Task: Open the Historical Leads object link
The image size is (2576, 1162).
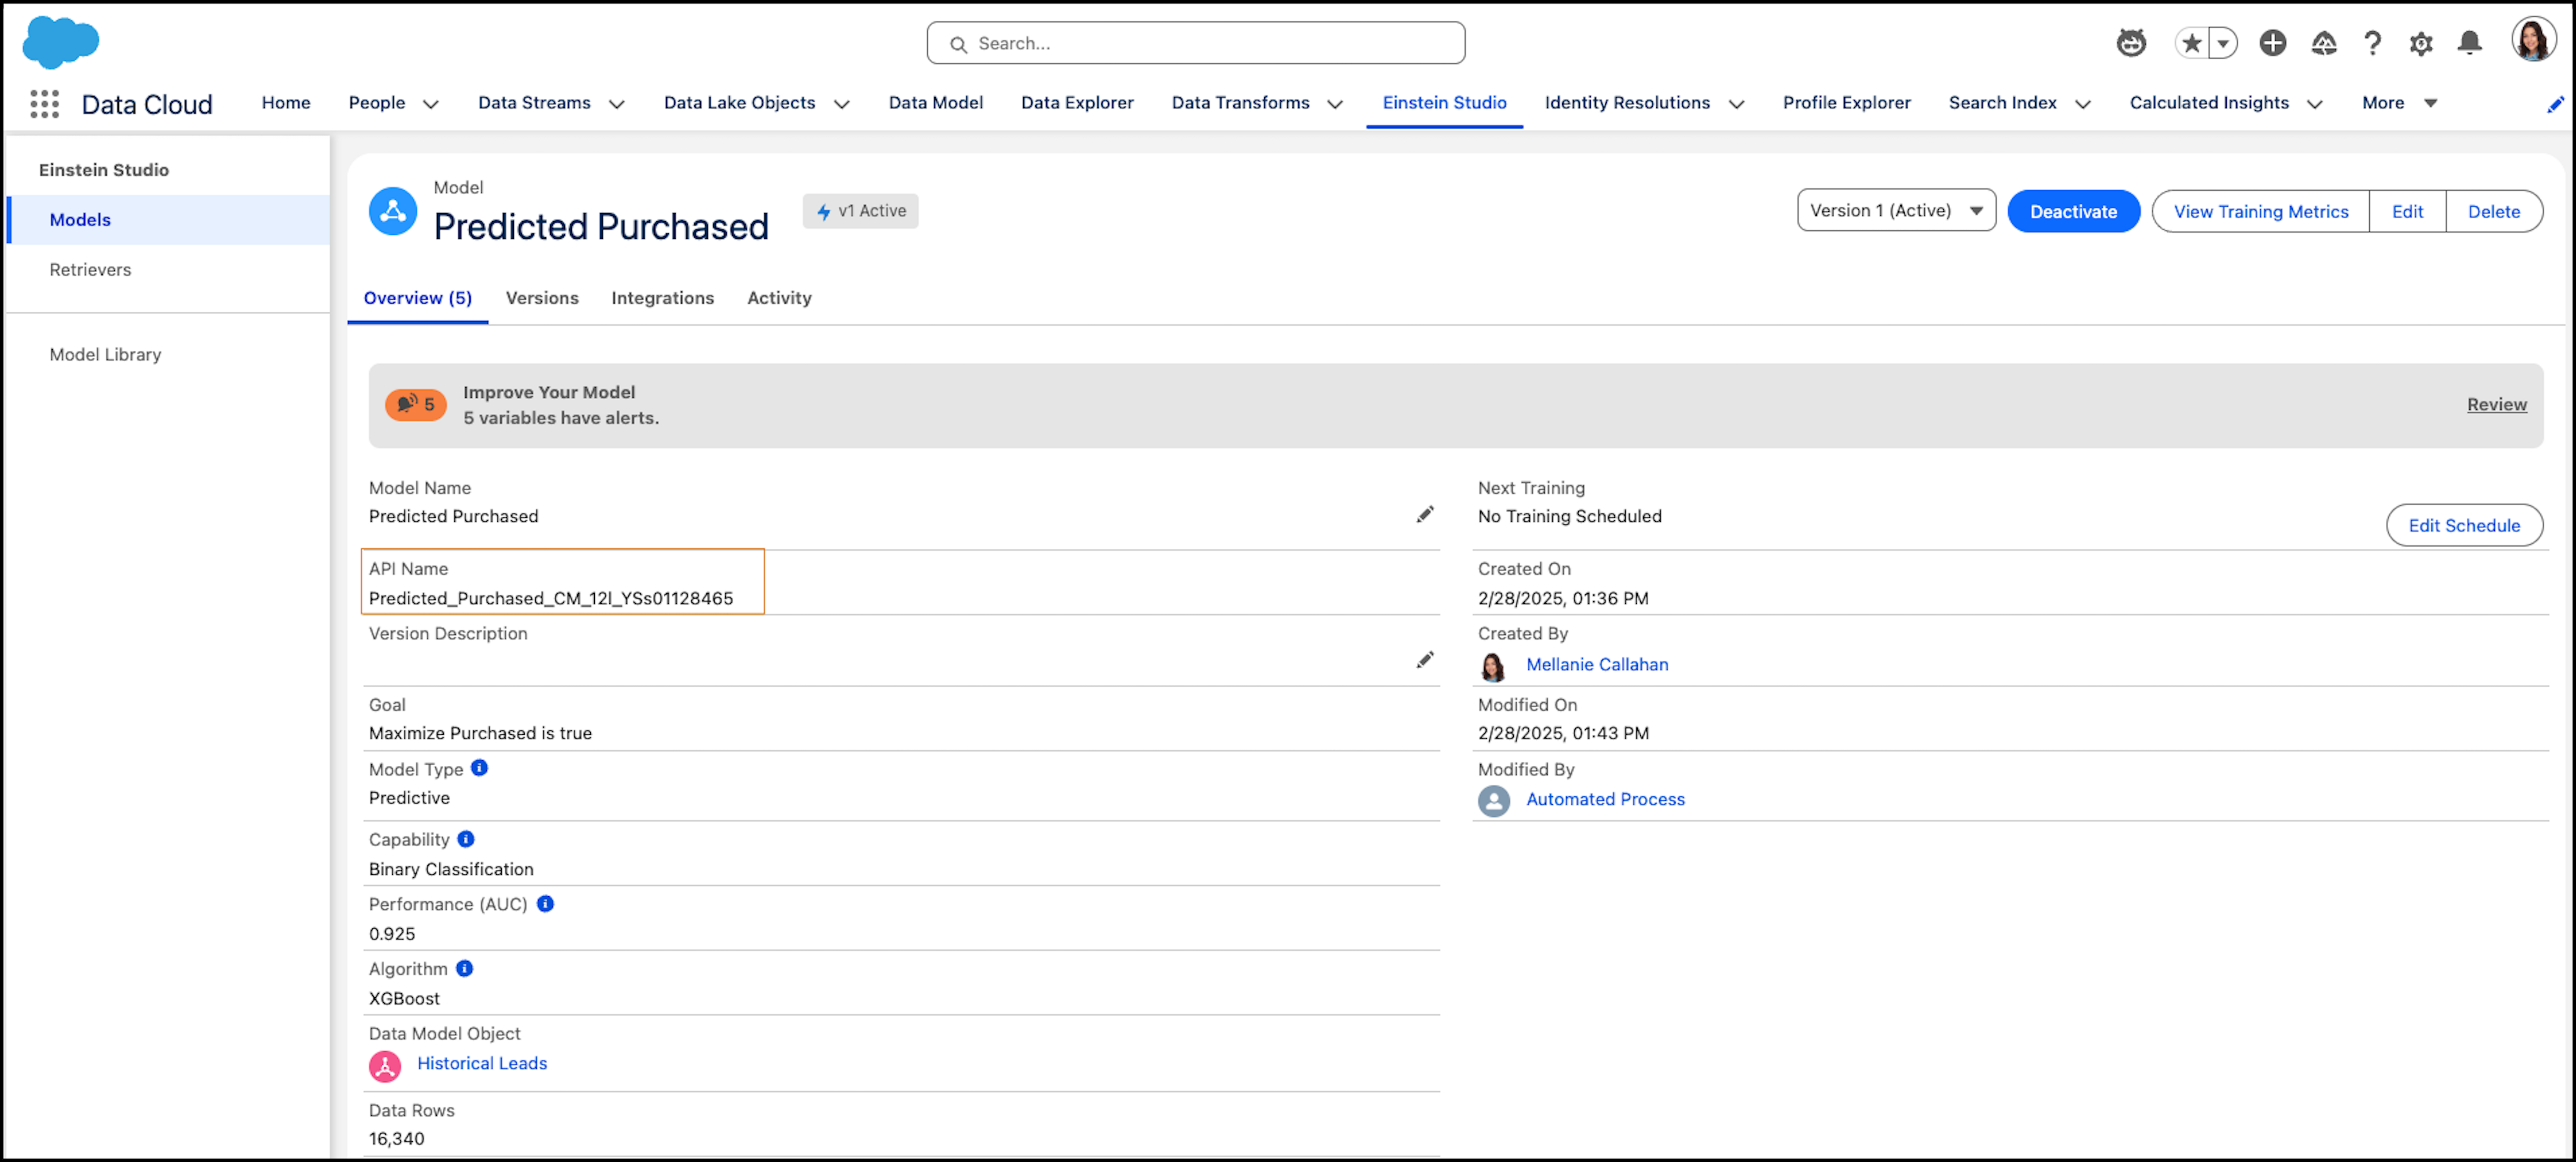Action: coord(482,1064)
